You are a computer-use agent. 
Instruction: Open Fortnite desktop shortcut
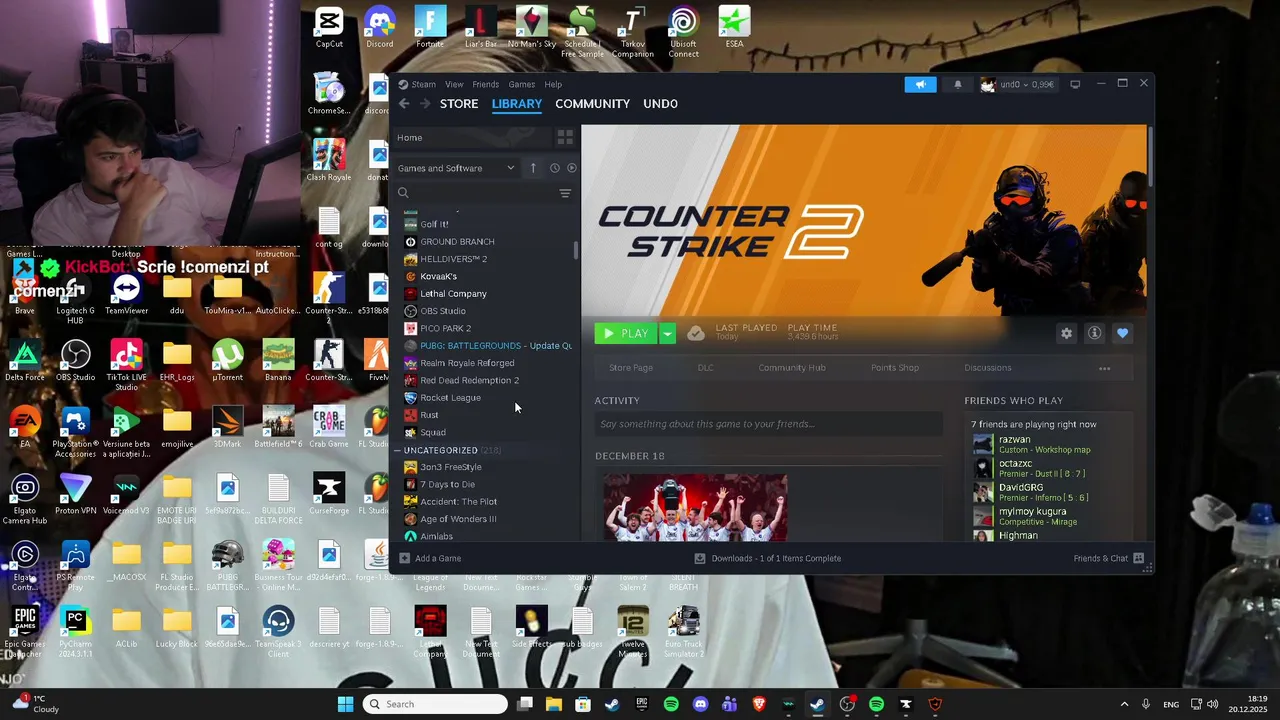click(x=430, y=27)
